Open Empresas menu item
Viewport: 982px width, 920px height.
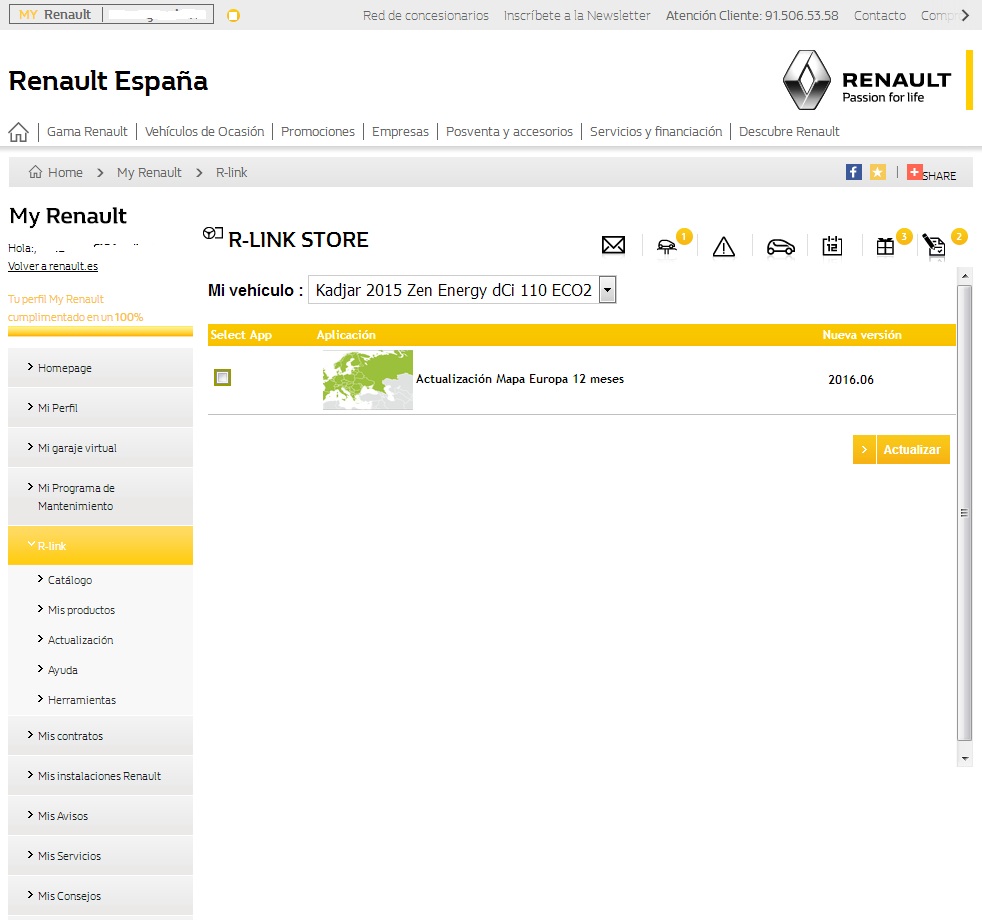pyautogui.click(x=400, y=132)
